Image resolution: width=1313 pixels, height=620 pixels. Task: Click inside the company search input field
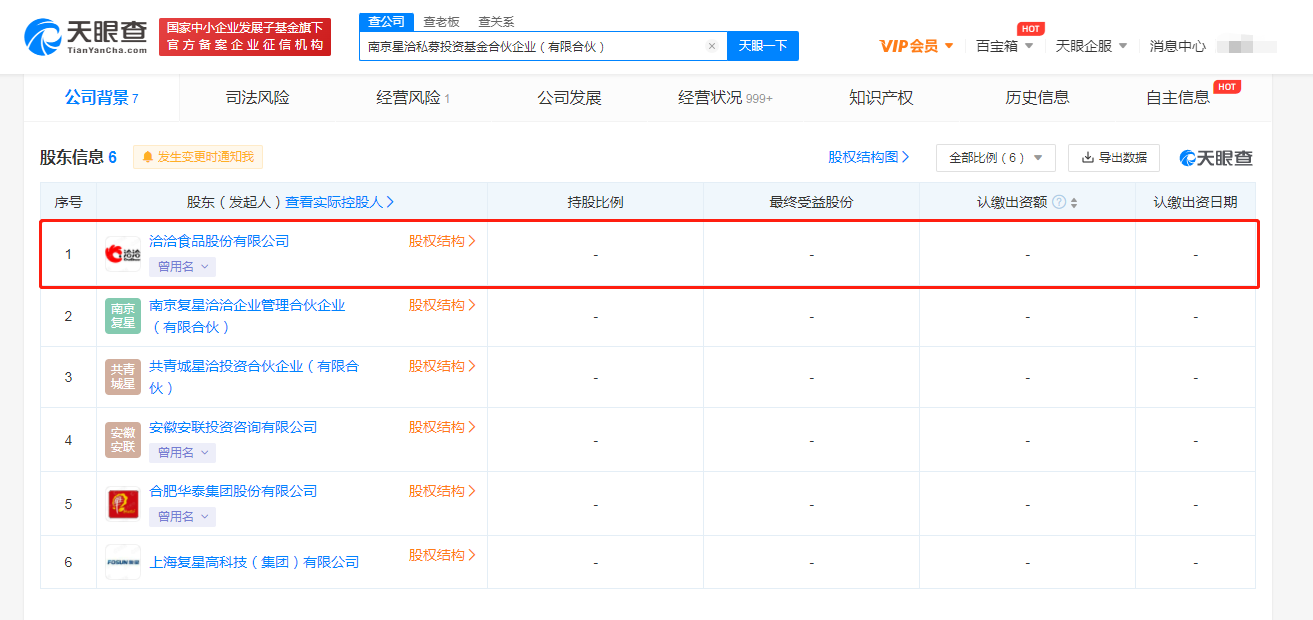coord(535,46)
